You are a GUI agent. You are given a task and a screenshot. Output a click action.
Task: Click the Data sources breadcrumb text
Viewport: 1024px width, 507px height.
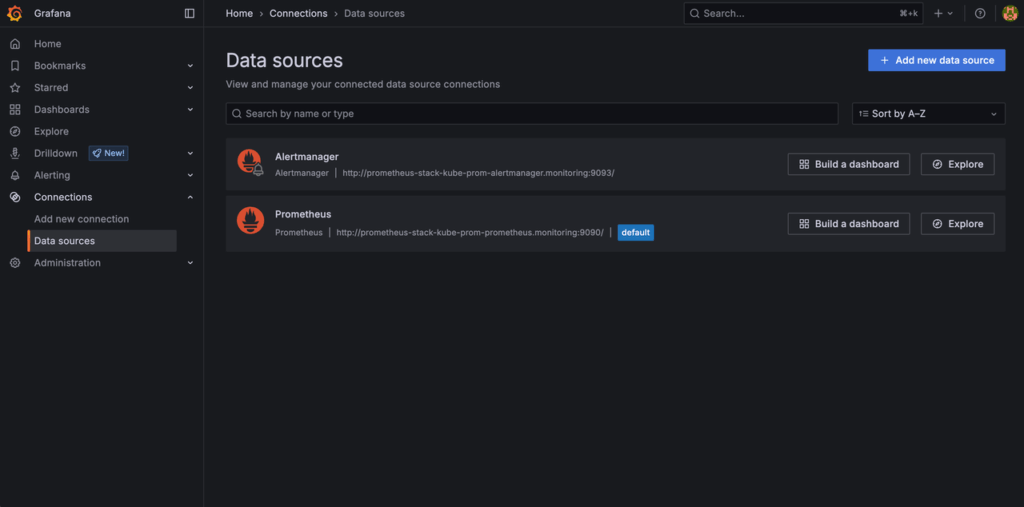point(374,13)
